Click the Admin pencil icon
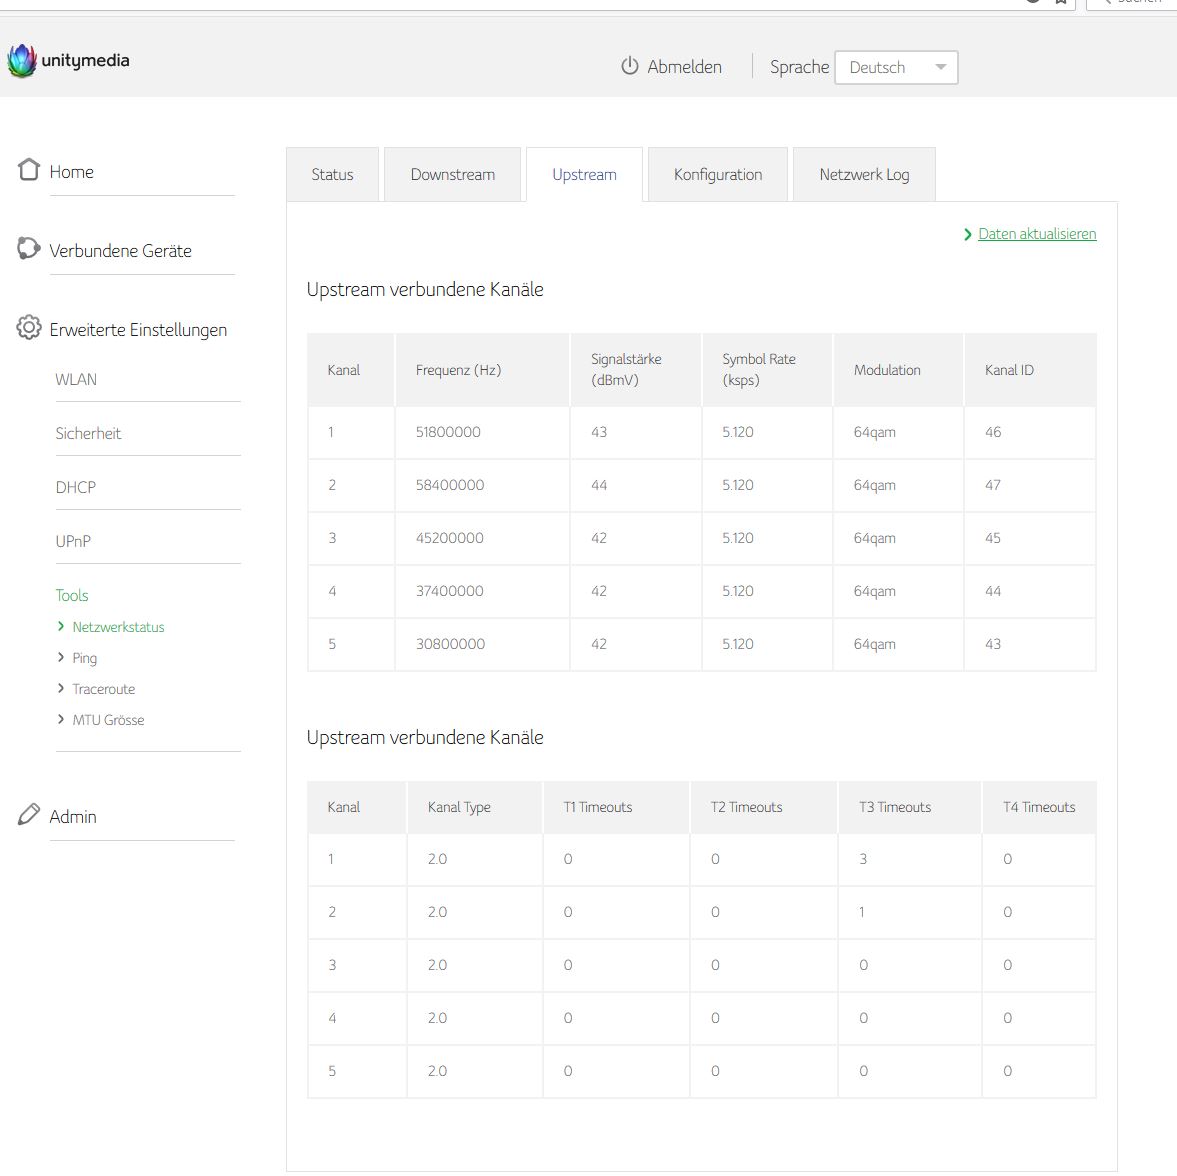The width and height of the screenshot is (1177, 1176). tap(29, 814)
